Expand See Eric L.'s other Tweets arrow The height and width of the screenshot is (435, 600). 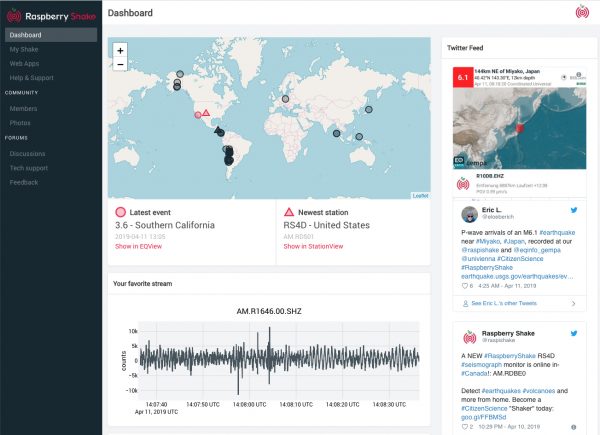click(573, 303)
